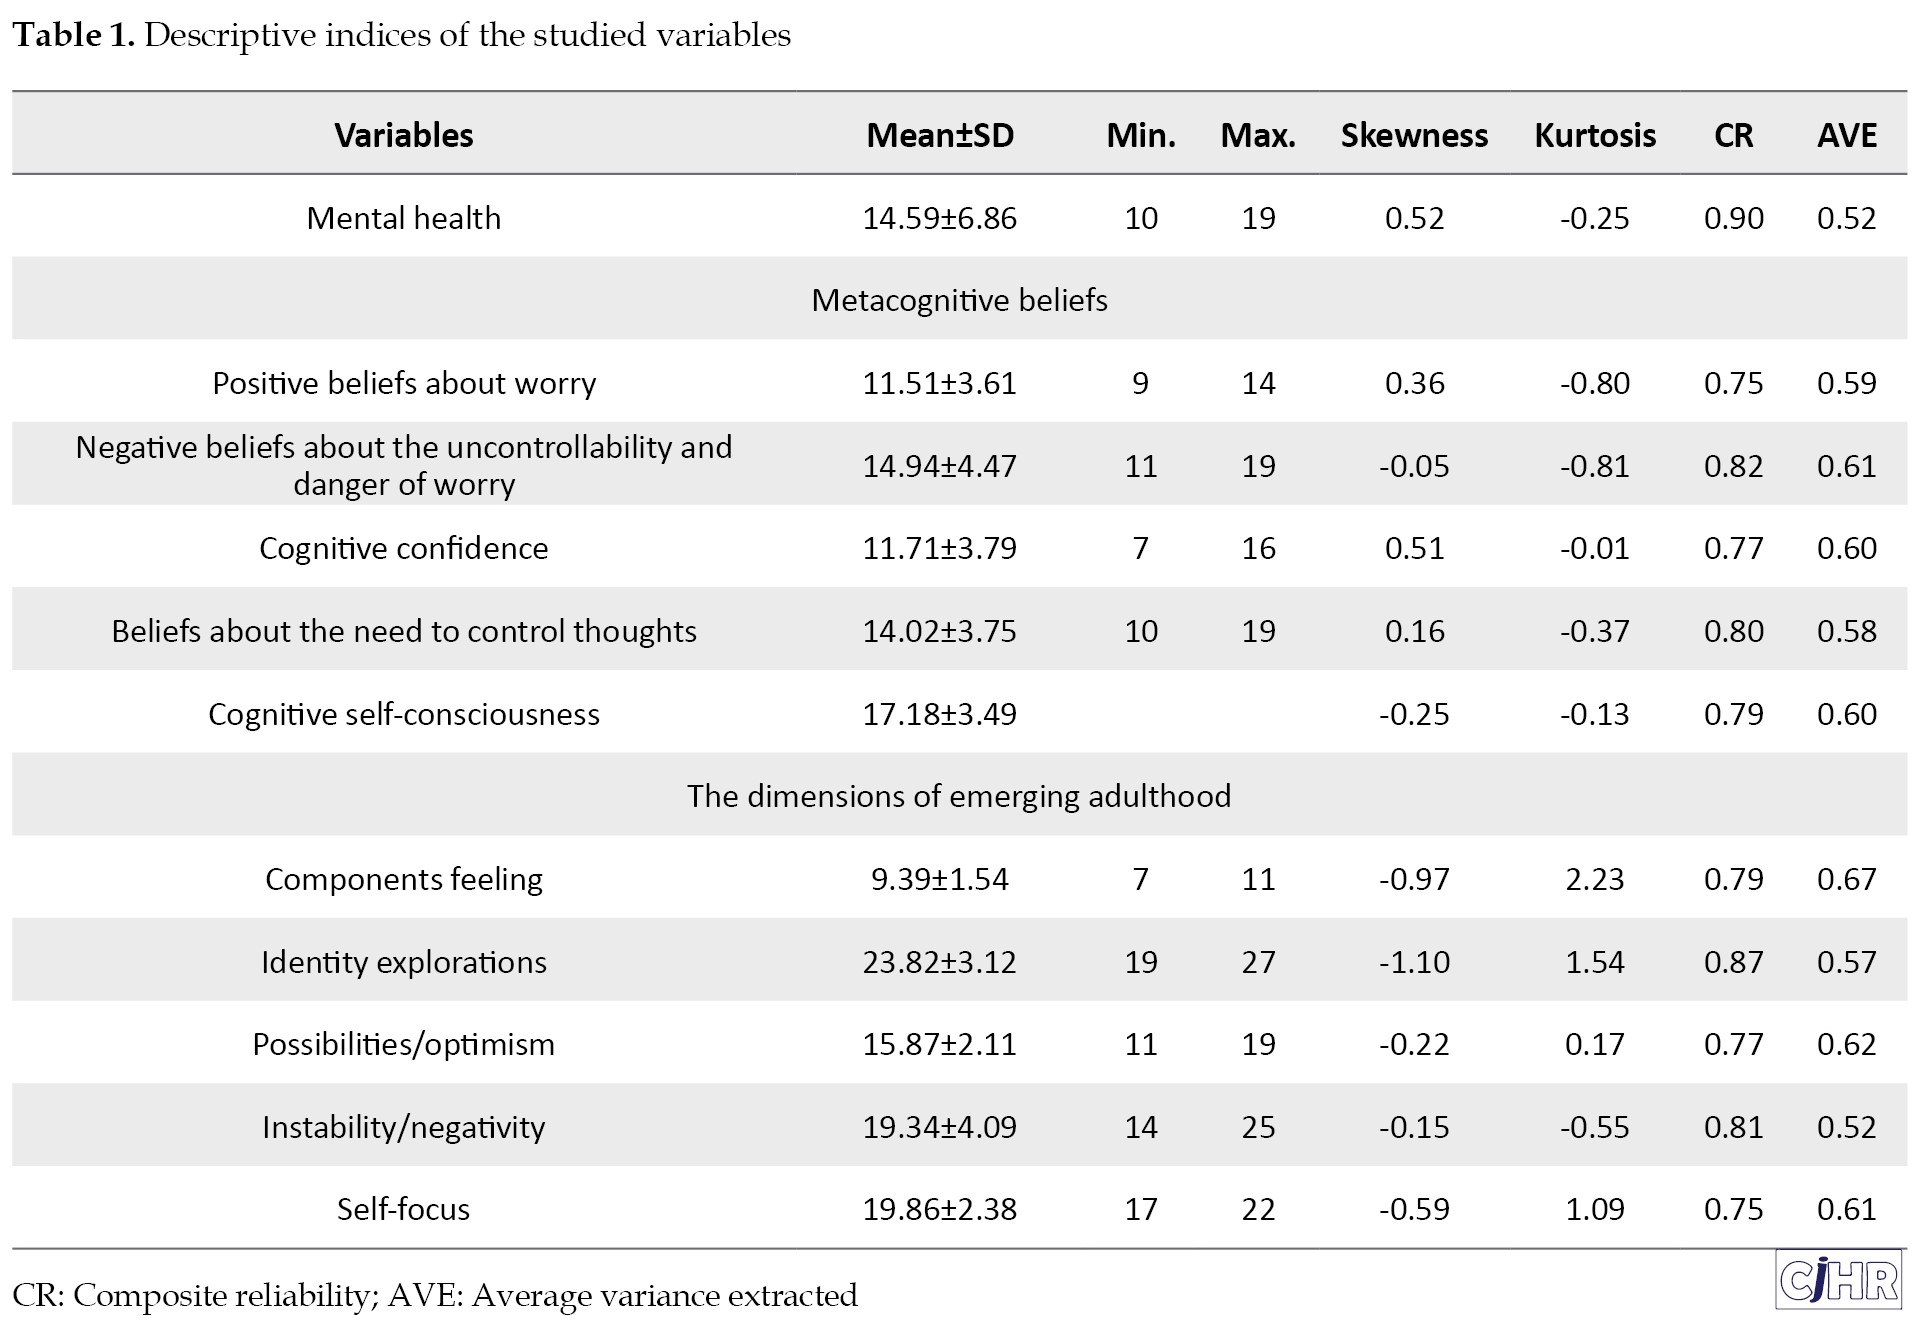Select the Kurtosis column header
Viewport: 1921px width, 1331px height.
(1594, 135)
